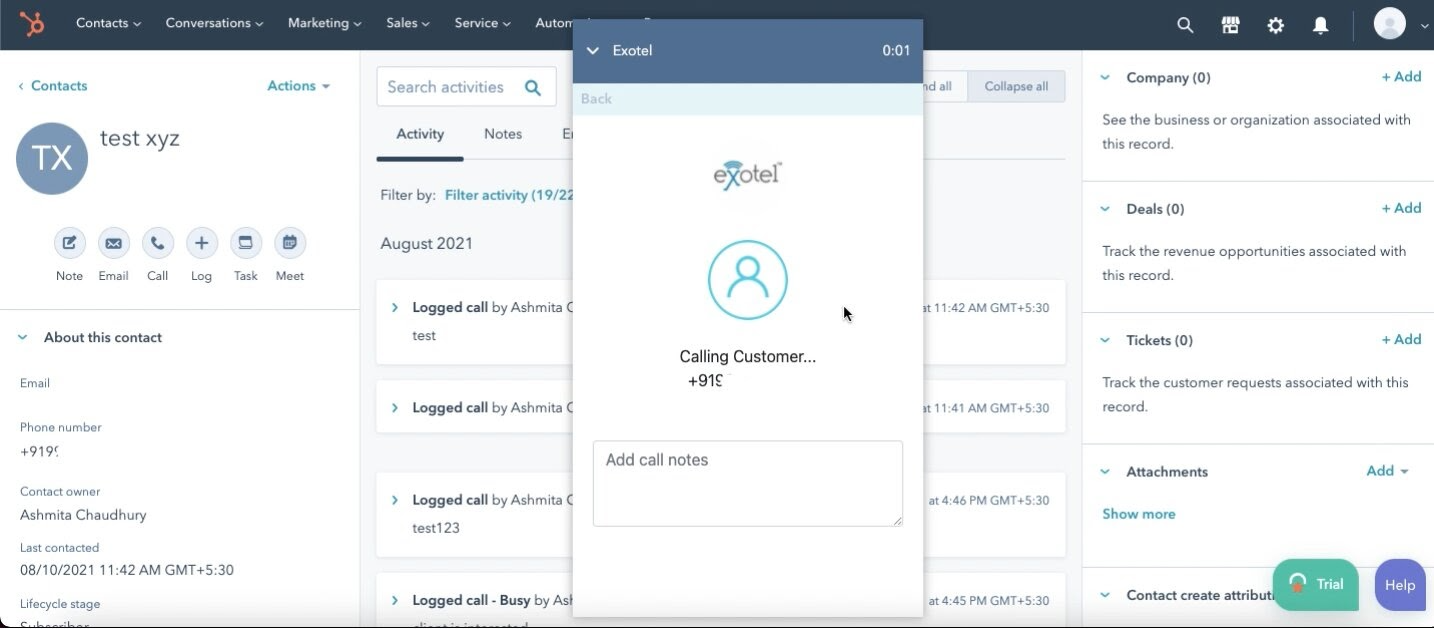Open the Attachments Add dropdown
The image size is (1434, 629).
[1388, 471]
